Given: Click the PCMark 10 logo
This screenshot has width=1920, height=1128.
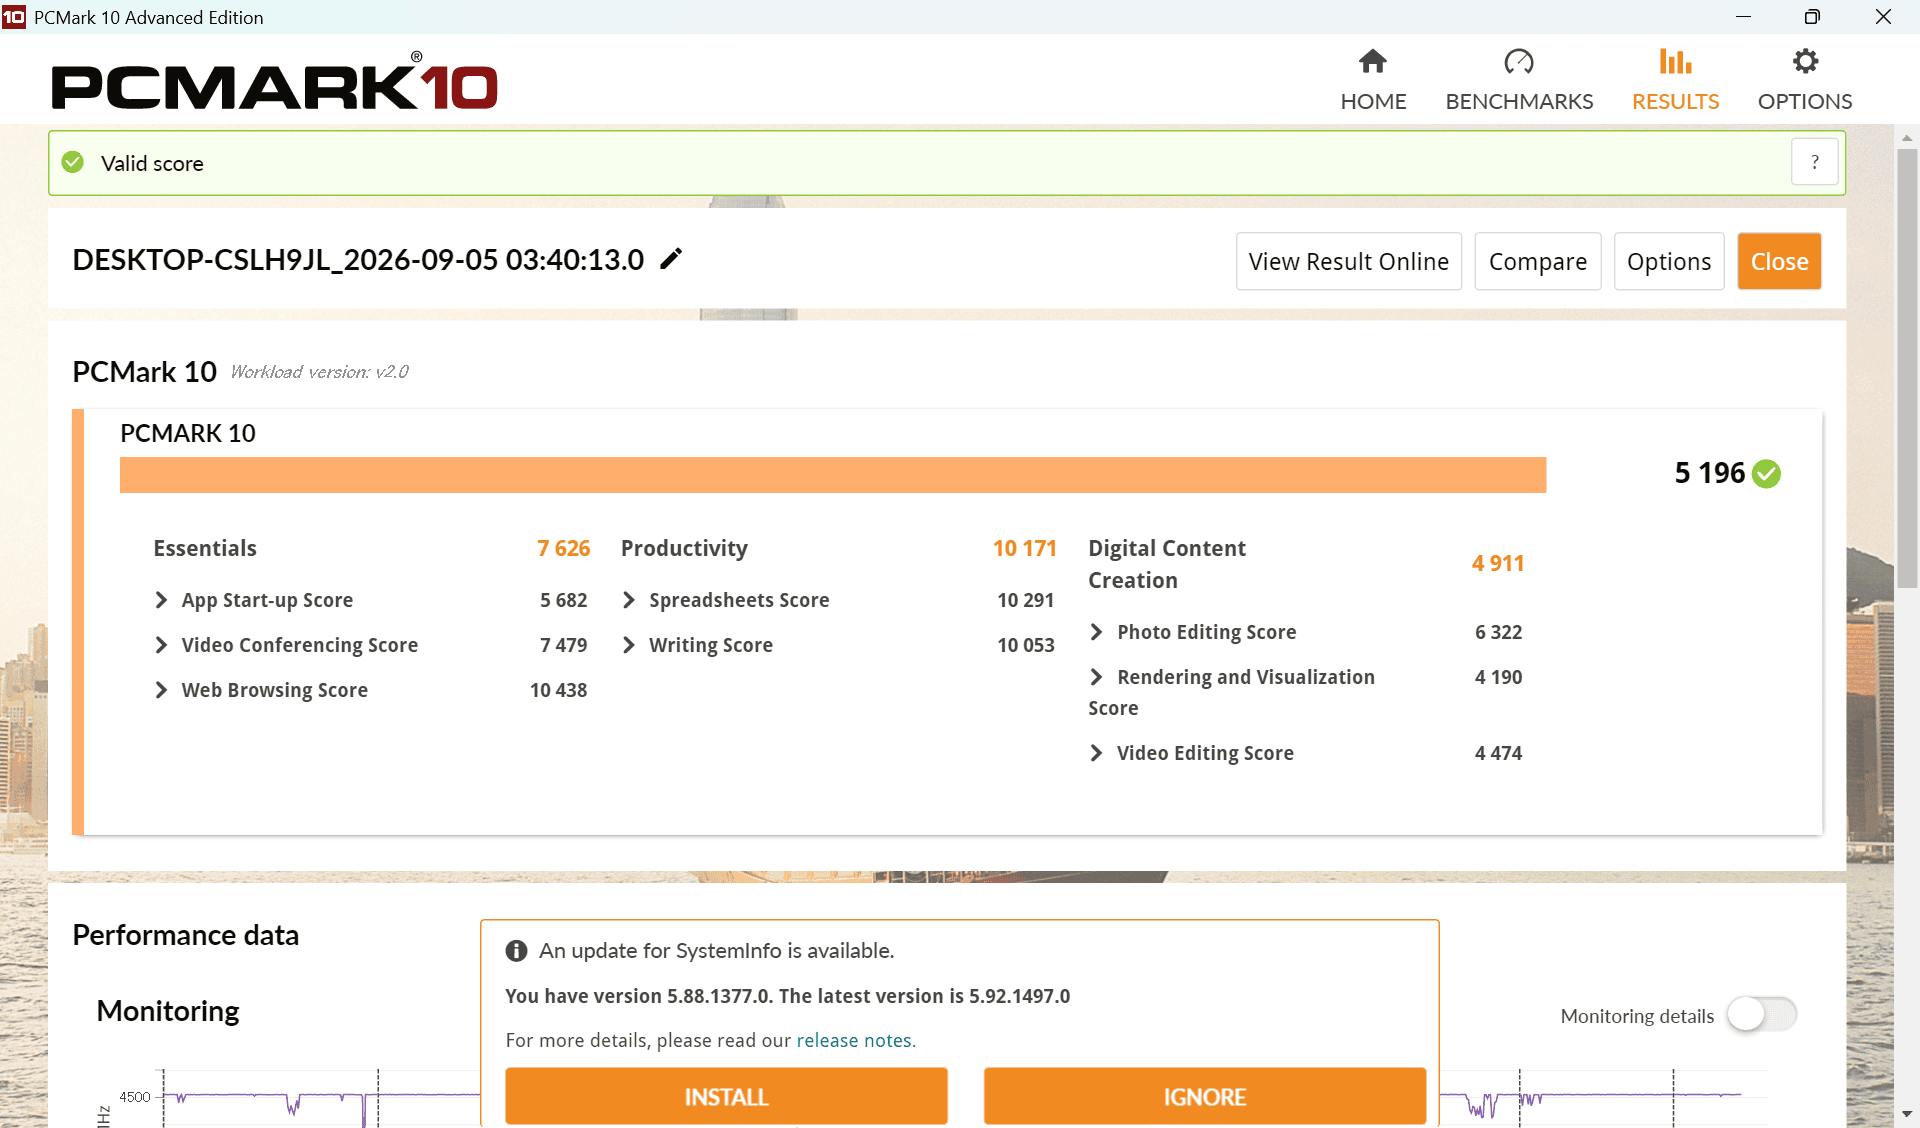Looking at the screenshot, I should [275, 82].
